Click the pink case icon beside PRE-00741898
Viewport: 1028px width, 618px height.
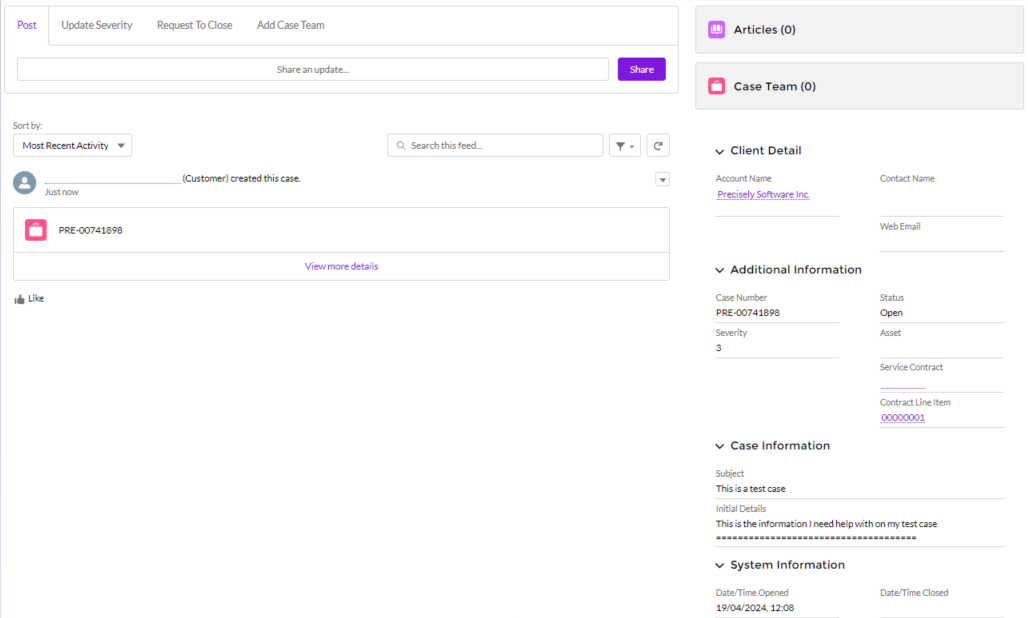click(36, 230)
